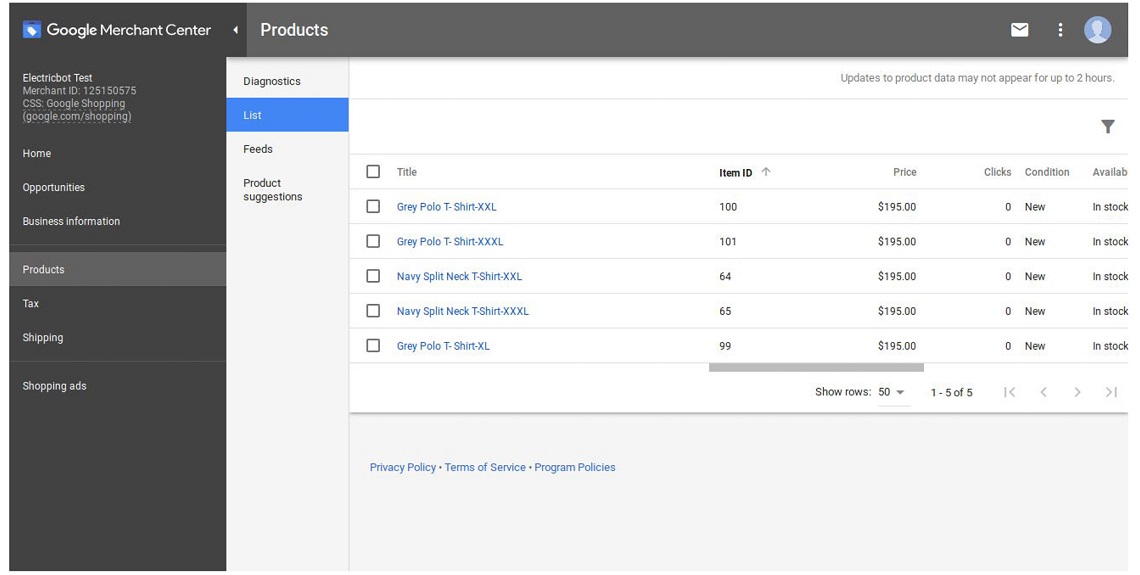Open the mail notifications icon
1140x575 pixels.
[1019, 30]
